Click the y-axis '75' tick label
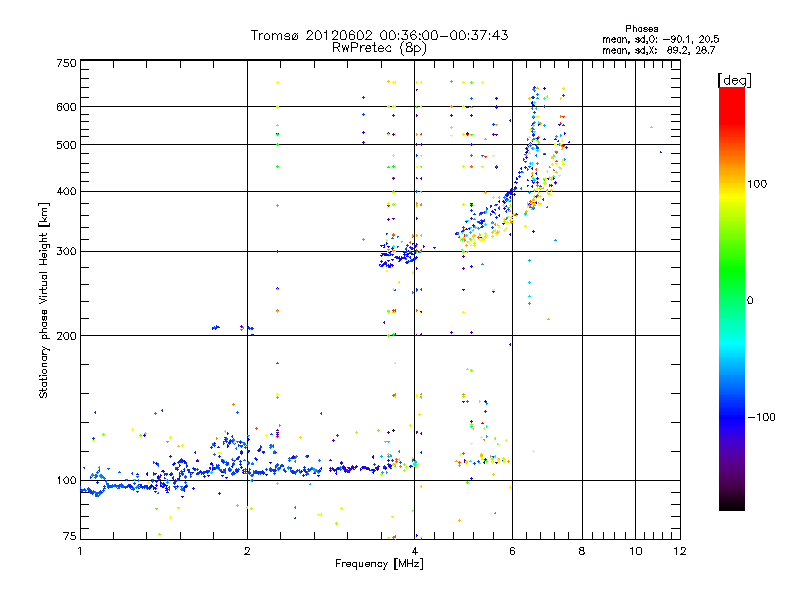 click(70, 536)
